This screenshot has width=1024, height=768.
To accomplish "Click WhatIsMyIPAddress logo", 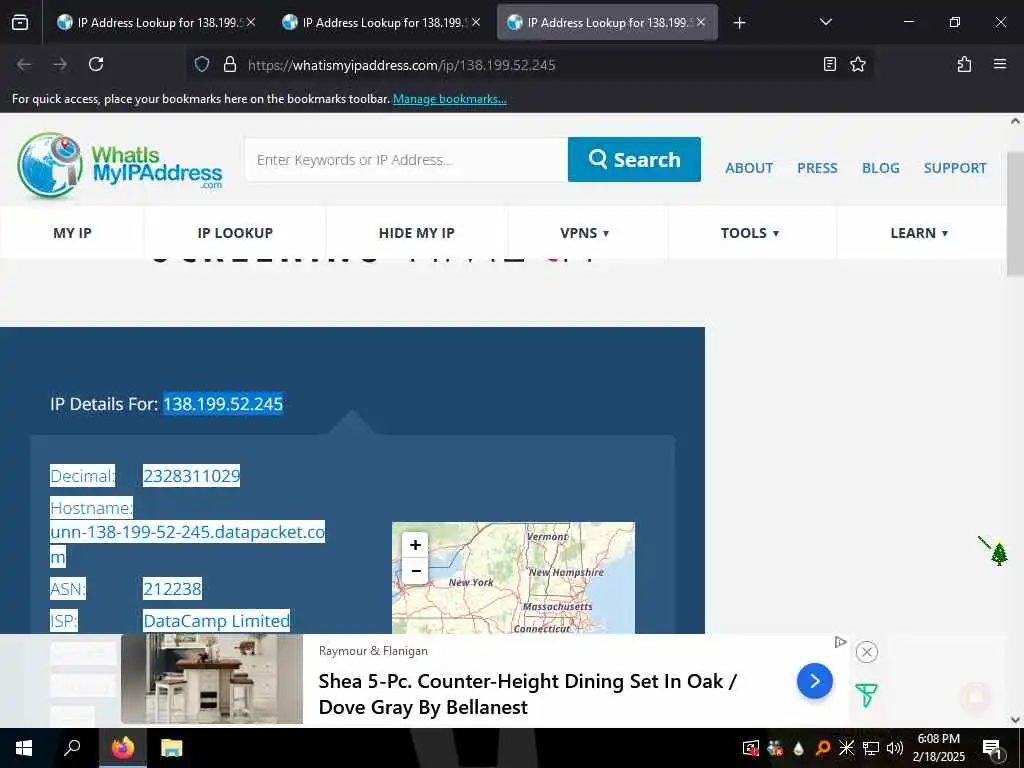I will coord(120,165).
